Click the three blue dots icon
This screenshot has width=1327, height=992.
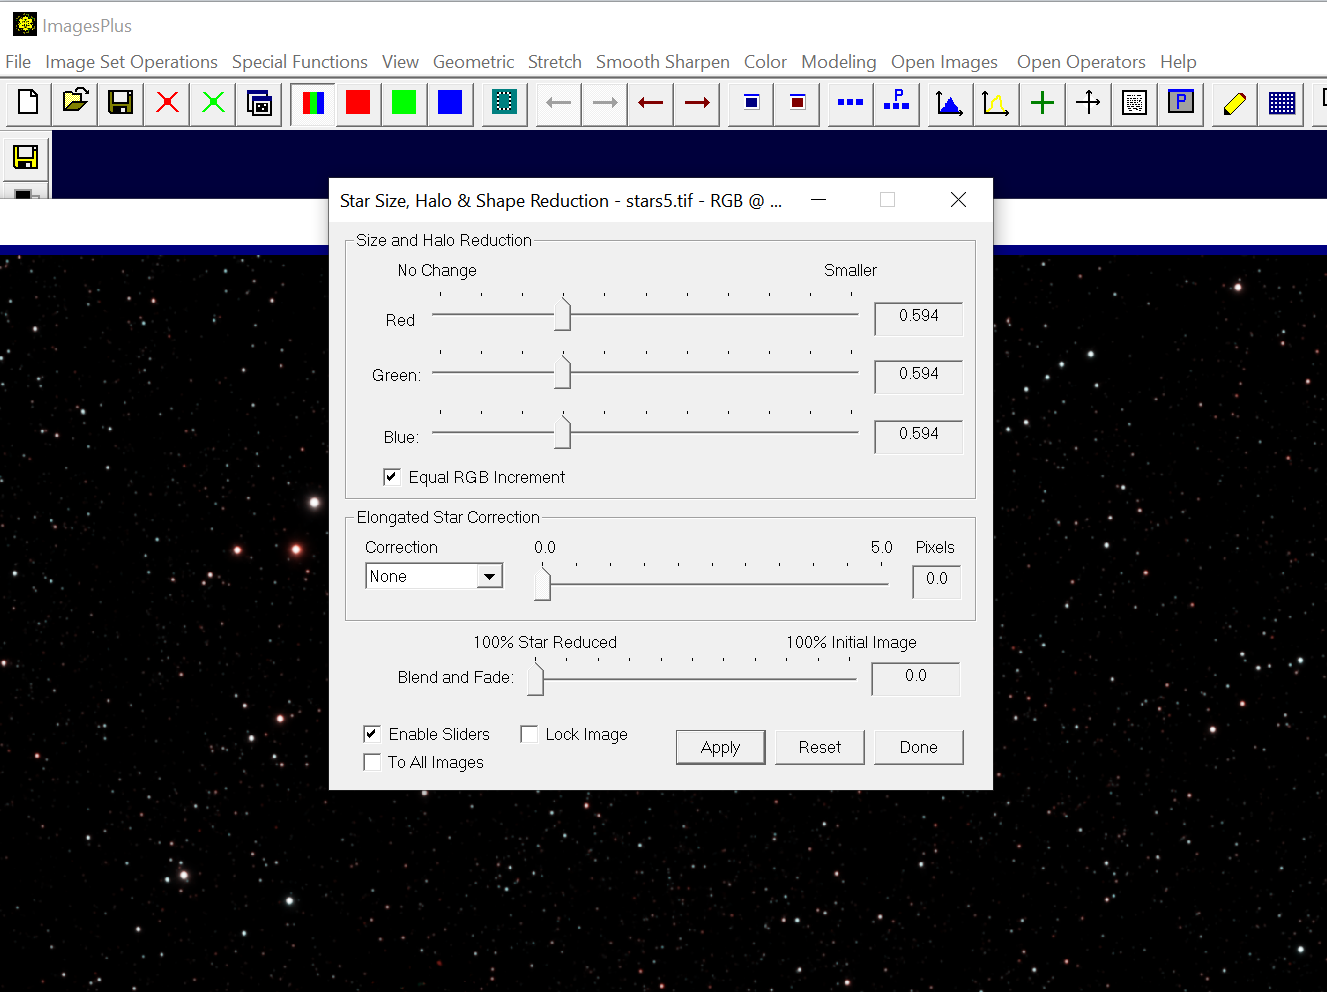[x=850, y=102]
